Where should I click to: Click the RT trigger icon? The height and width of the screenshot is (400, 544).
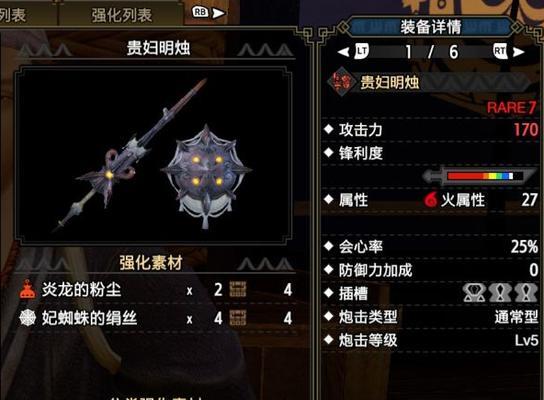(x=500, y=52)
